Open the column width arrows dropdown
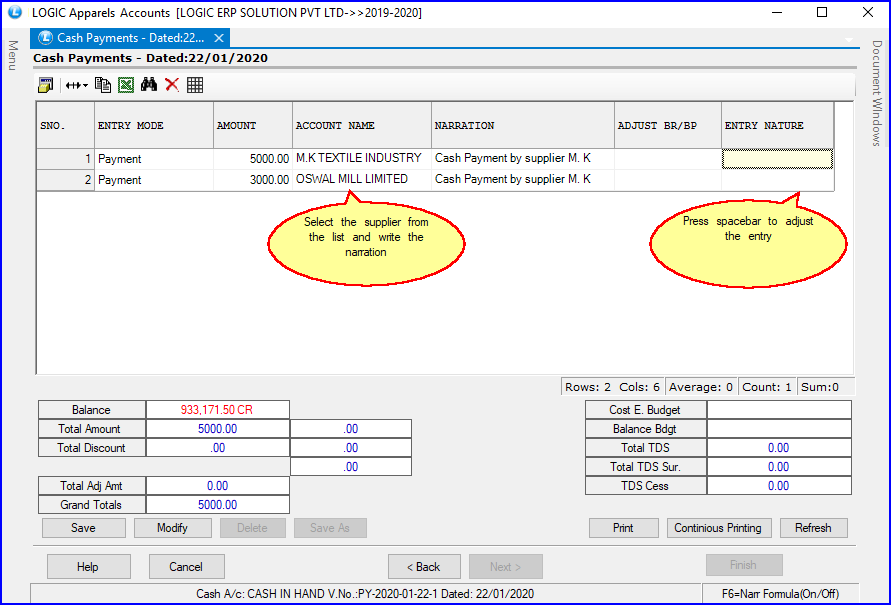Image resolution: width=891 pixels, height=605 pixels. coord(76,85)
